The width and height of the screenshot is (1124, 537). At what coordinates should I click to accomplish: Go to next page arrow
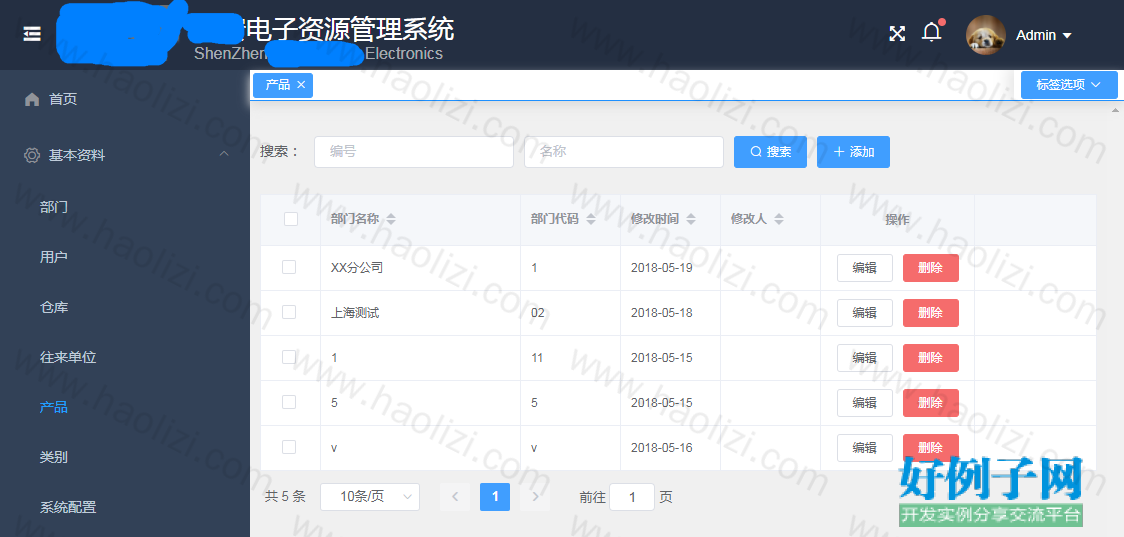535,496
